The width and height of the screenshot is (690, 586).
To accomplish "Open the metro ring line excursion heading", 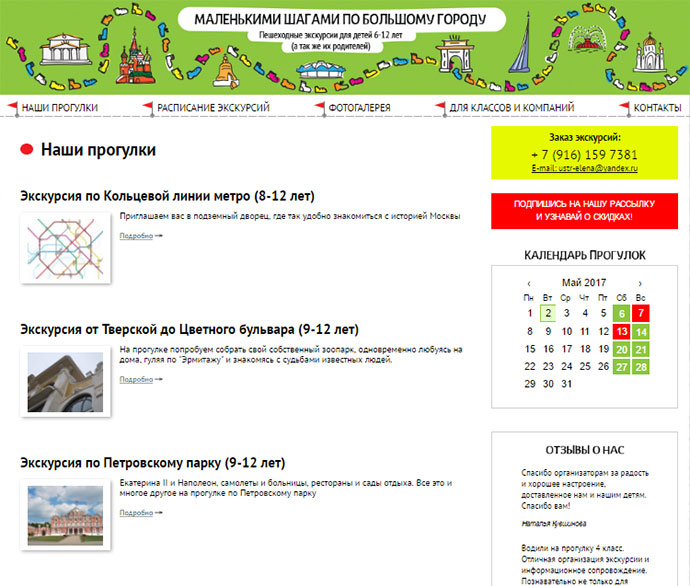I will coord(167,196).
